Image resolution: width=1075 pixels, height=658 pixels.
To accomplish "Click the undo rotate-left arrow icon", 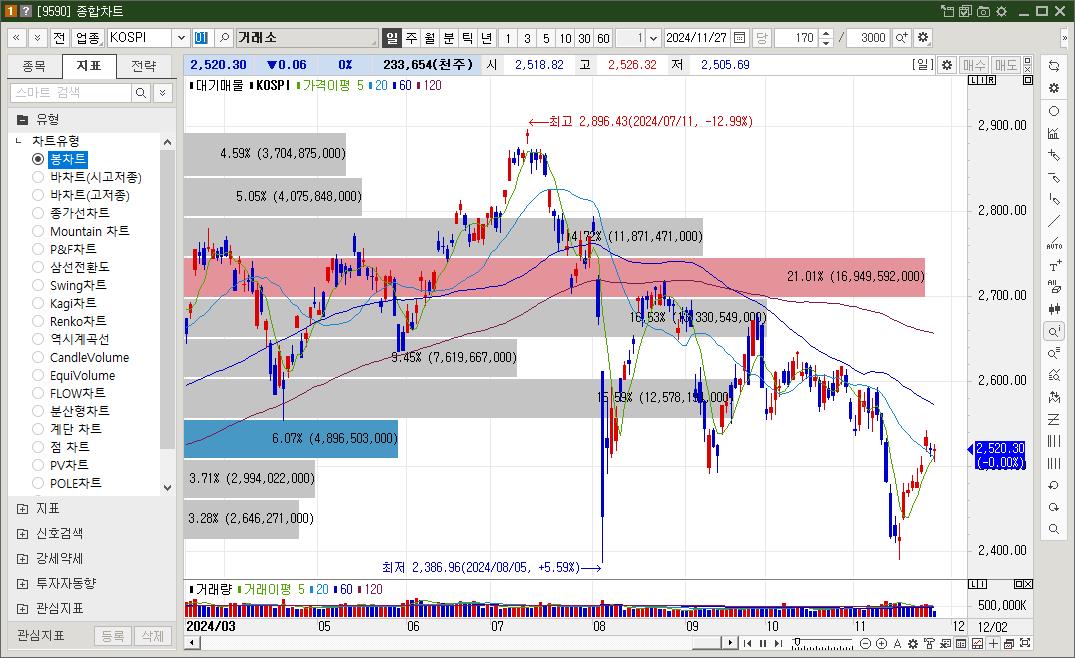I will coord(1054,485).
